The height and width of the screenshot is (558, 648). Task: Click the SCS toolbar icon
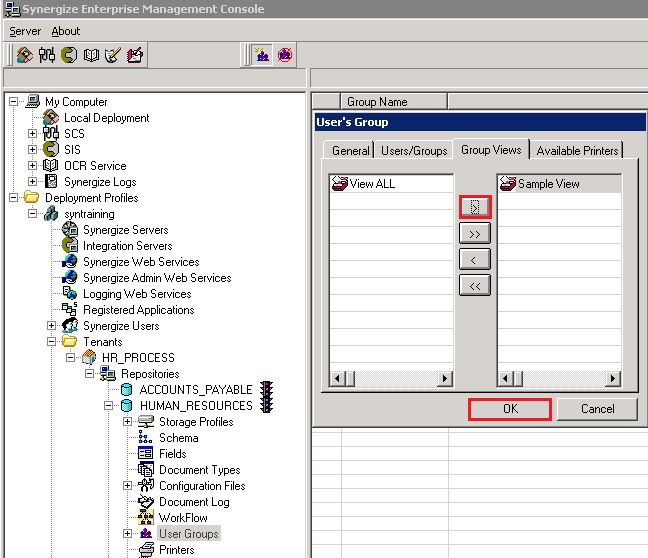47,55
